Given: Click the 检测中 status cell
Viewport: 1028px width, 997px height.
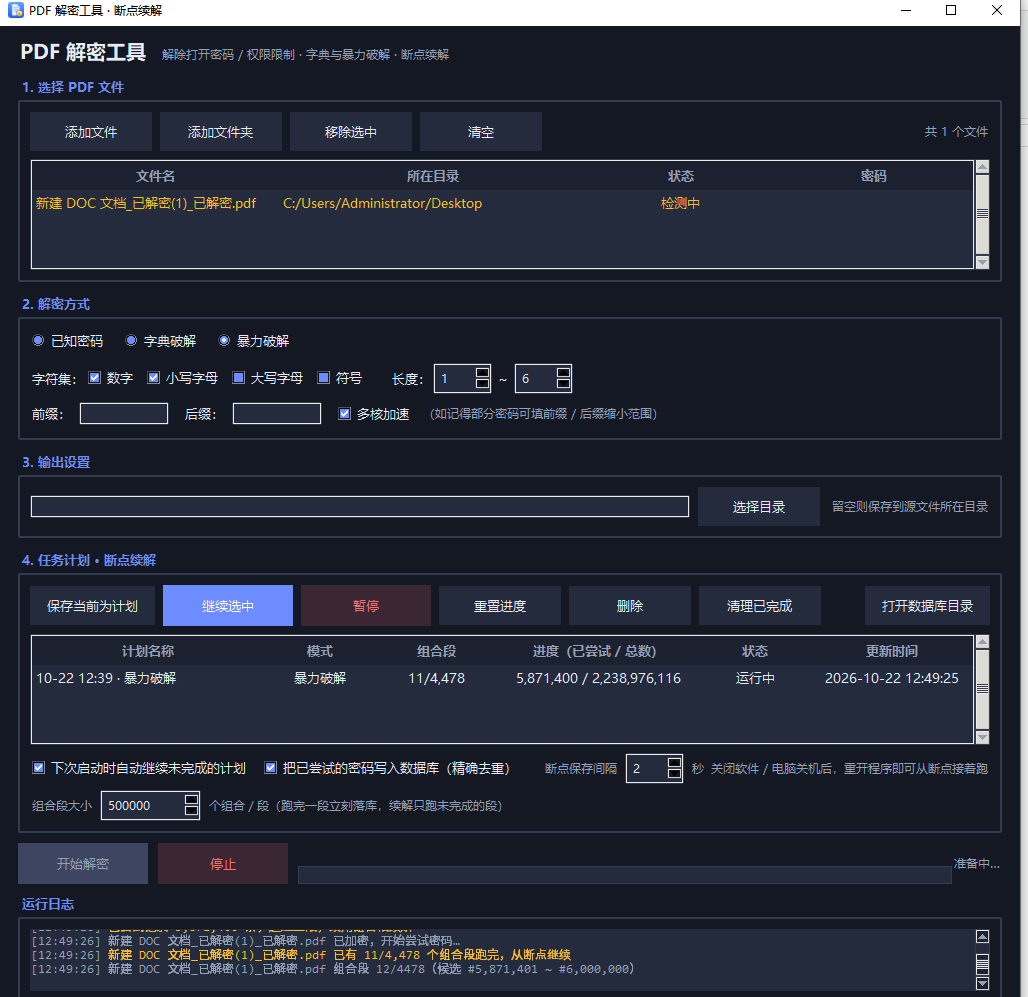Looking at the screenshot, I should [680, 203].
